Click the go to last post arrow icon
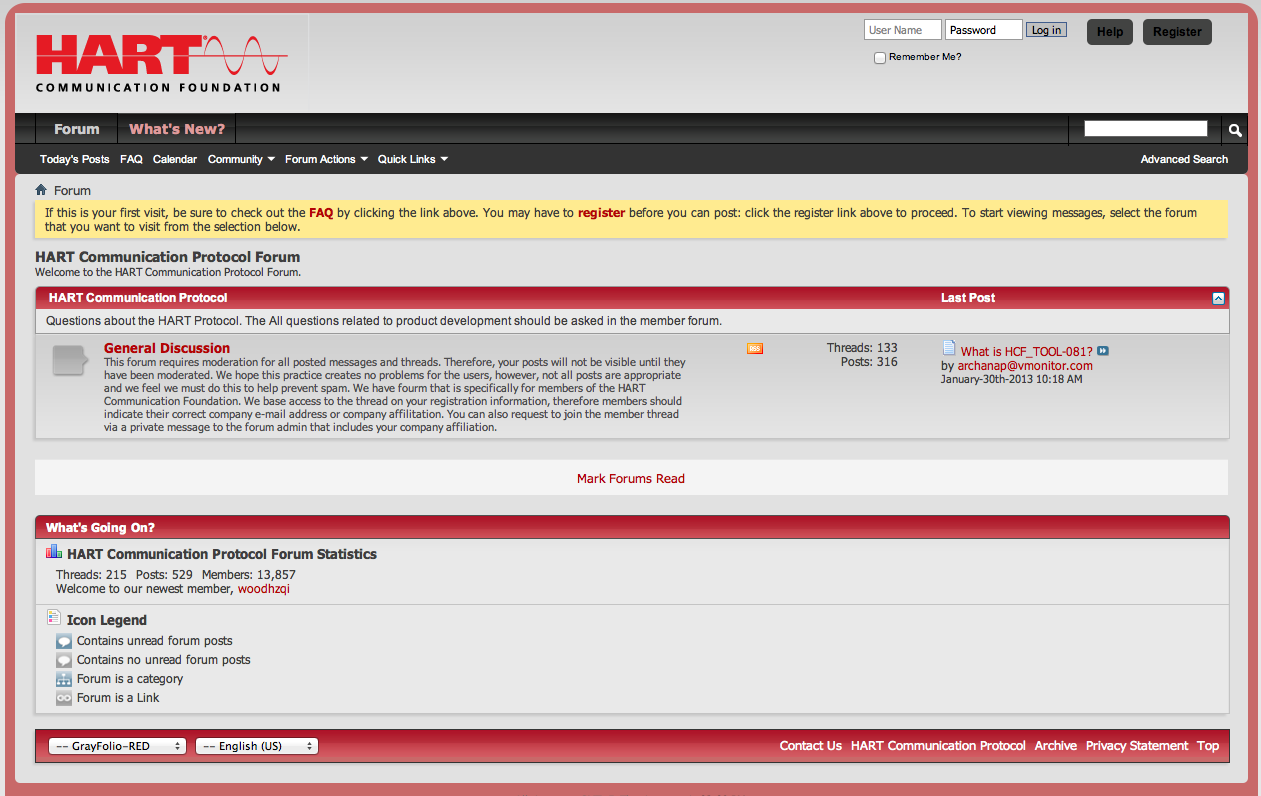The image size is (1261, 796). click(1103, 351)
